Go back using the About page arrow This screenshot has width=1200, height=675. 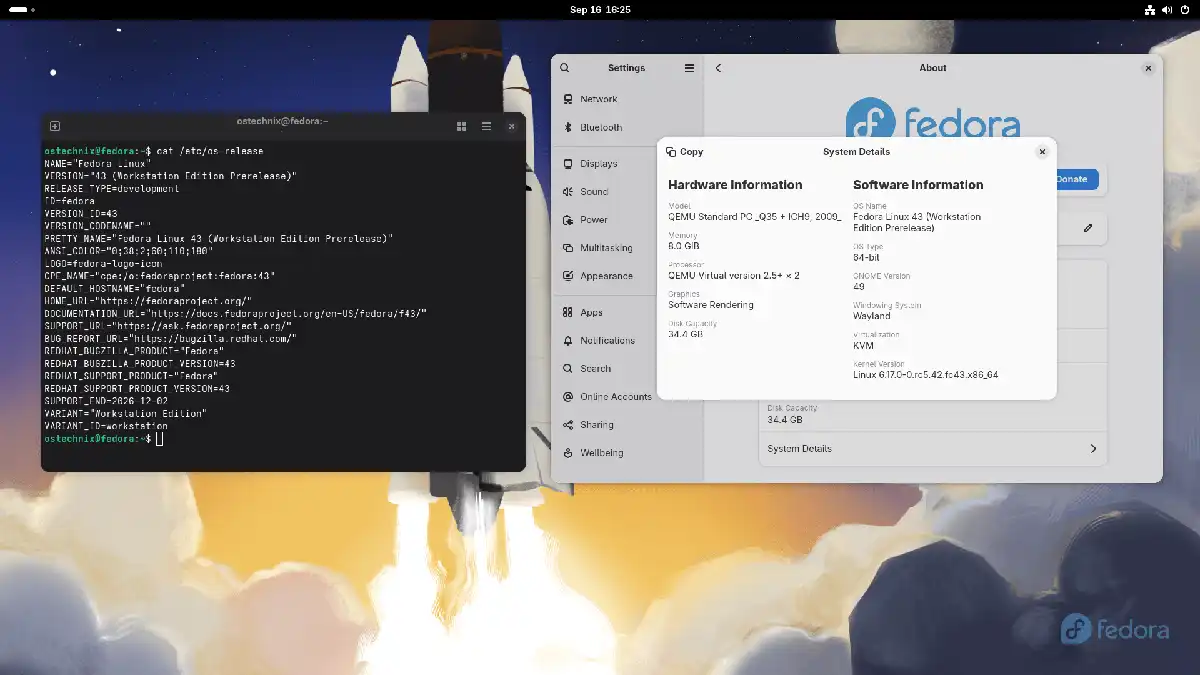point(718,68)
